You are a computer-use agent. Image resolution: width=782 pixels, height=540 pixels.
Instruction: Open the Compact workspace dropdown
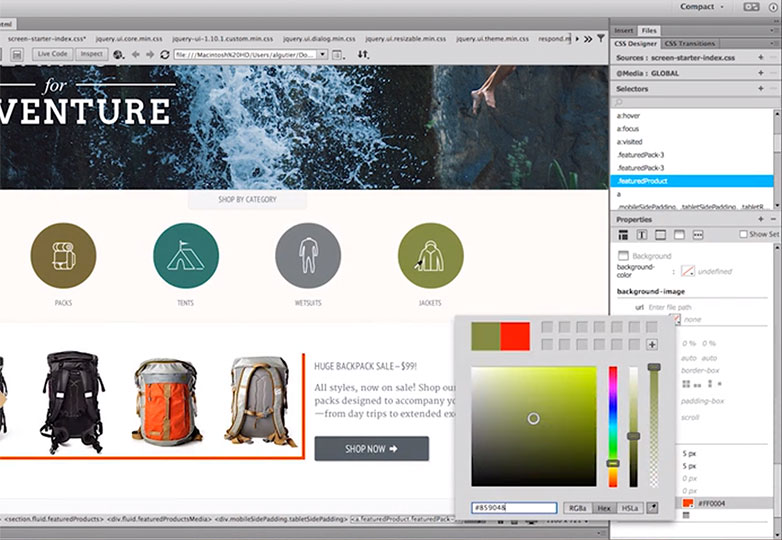click(x=702, y=7)
